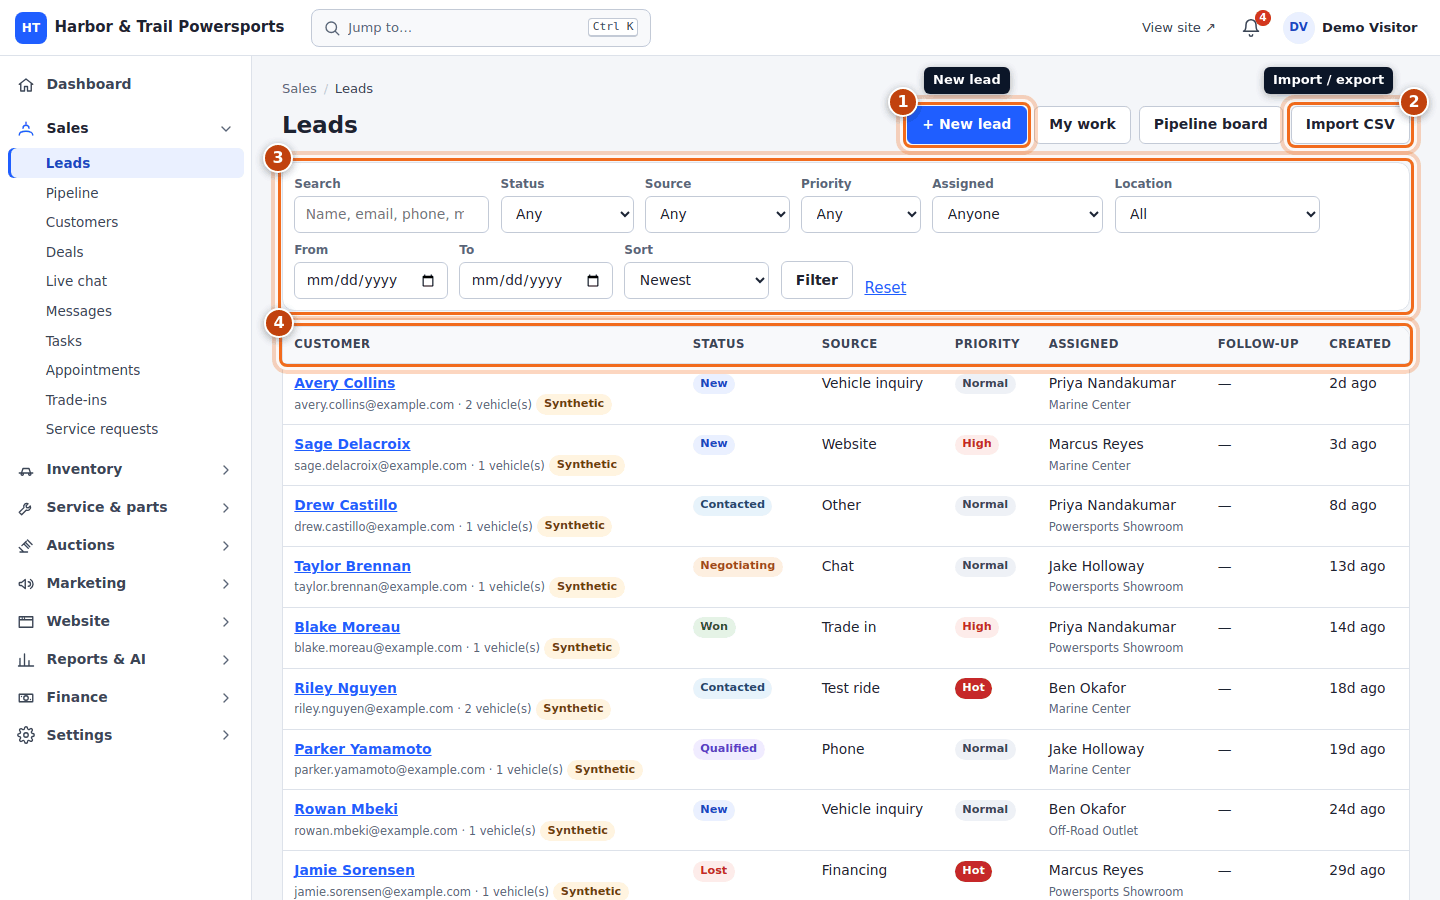Viewport: 1440px width, 900px height.
Task: Go to Pipeline in the sidebar
Action: tap(72, 193)
